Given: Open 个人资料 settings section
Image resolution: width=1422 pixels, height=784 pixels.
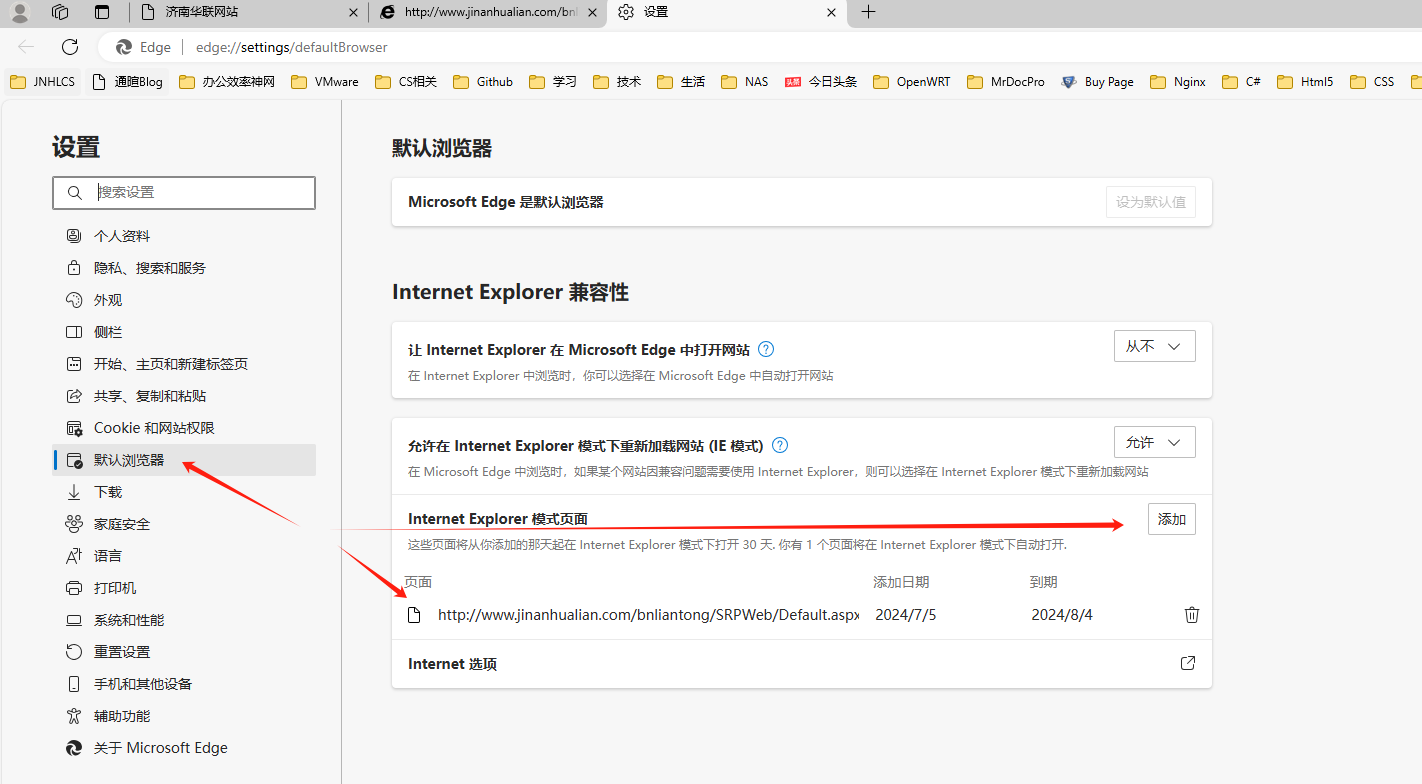Looking at the screenshot, I should [184, 236].
